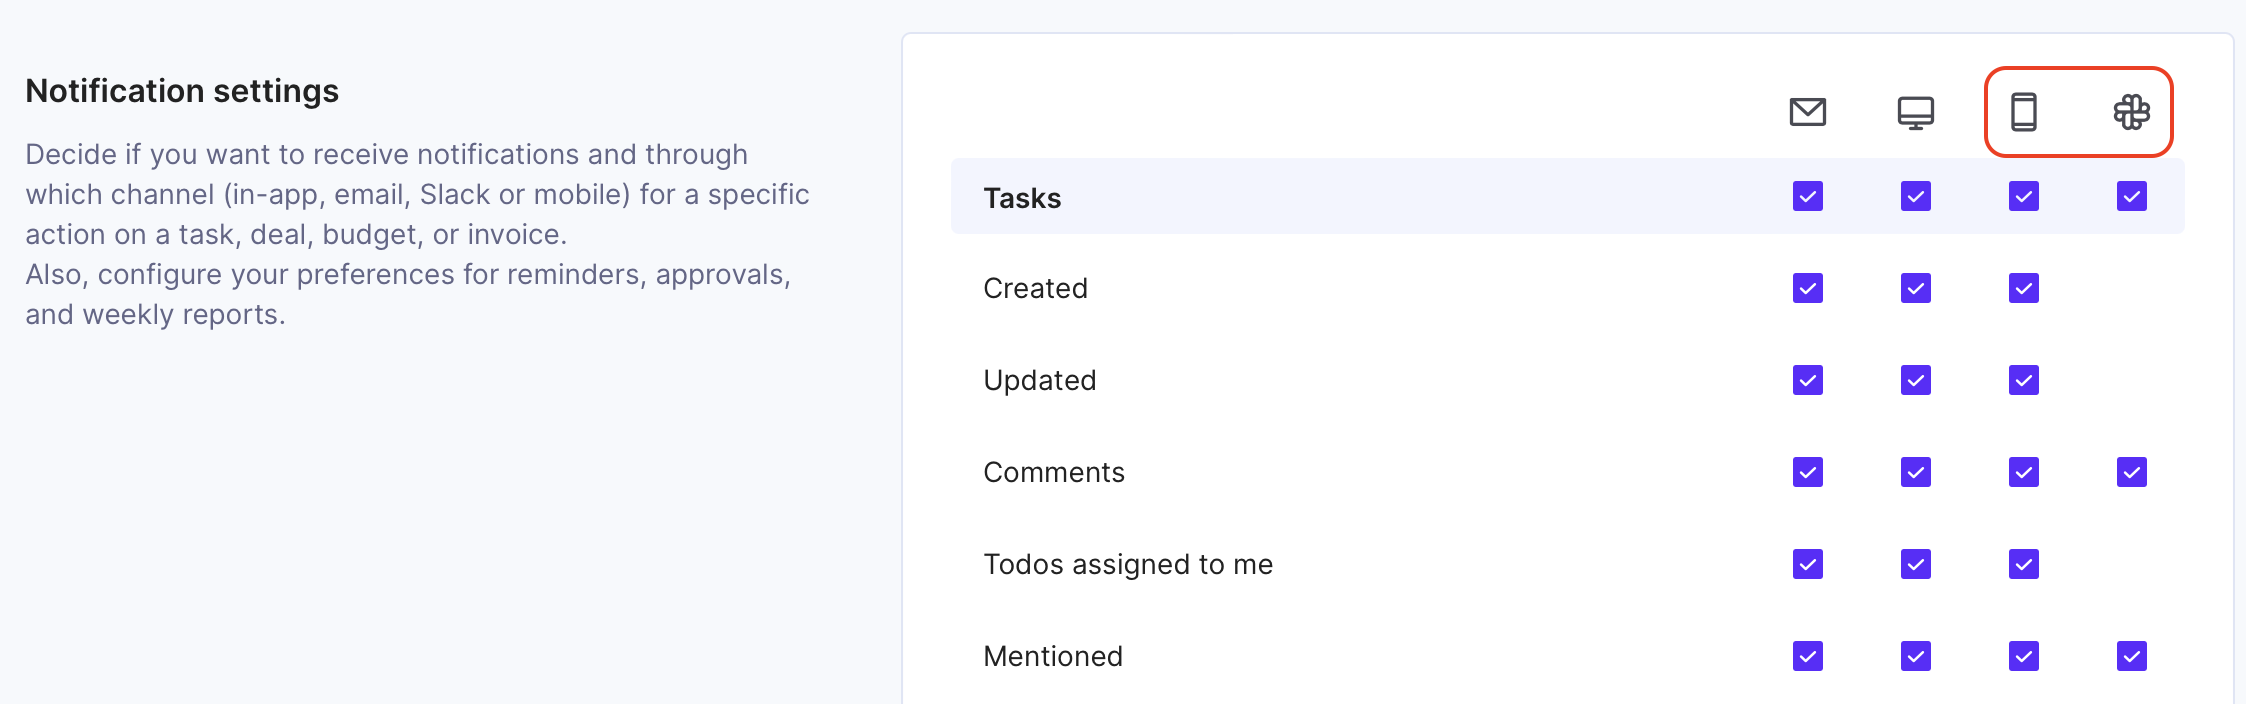This screenshot has height=704, width=2246.
Task: Click the mobile phone channel icon
Action: 2023,112
